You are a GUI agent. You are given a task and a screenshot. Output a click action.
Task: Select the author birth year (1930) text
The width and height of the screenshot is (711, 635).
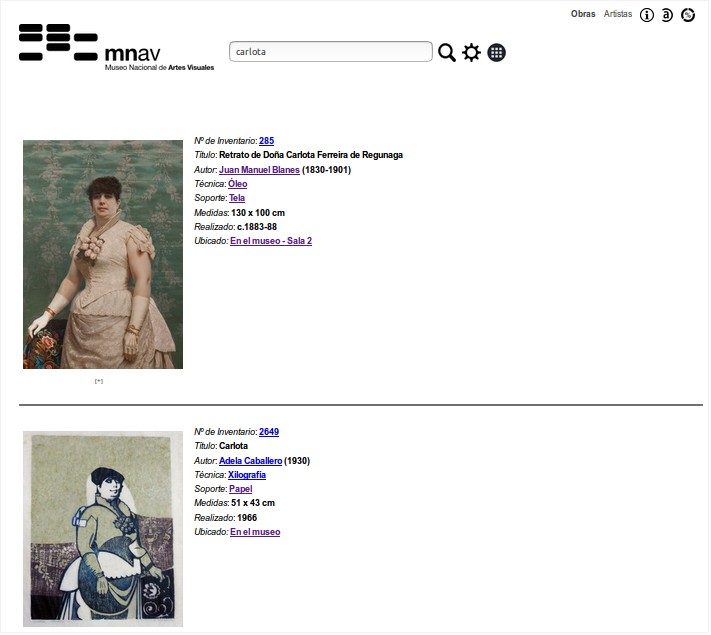click(297, 461)
